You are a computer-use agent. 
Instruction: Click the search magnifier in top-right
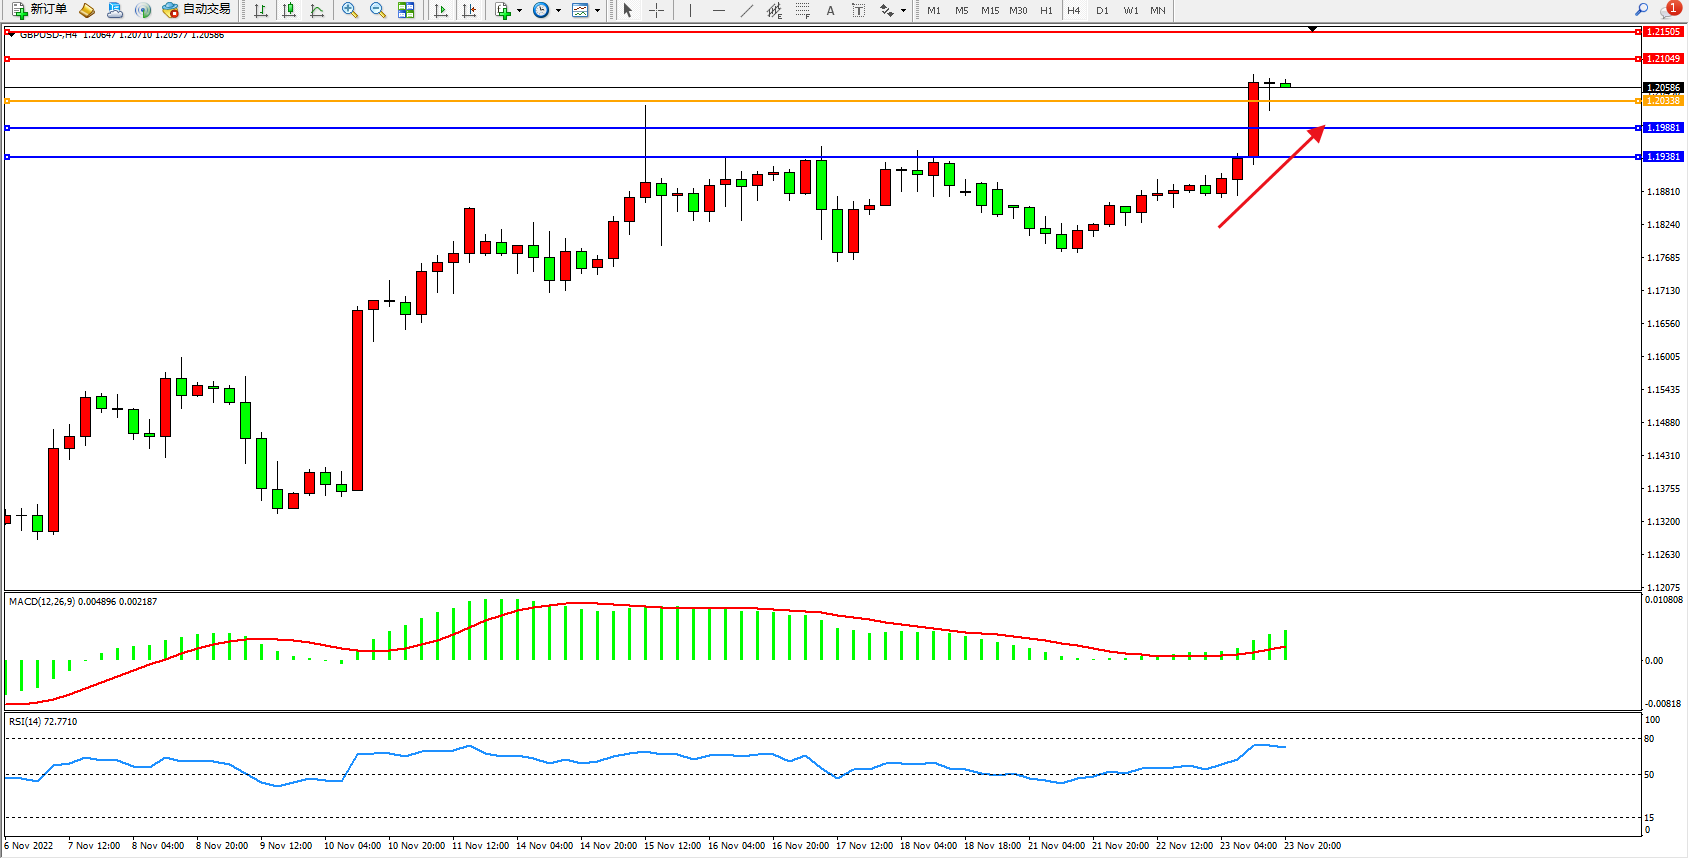tap(1641, 10)
